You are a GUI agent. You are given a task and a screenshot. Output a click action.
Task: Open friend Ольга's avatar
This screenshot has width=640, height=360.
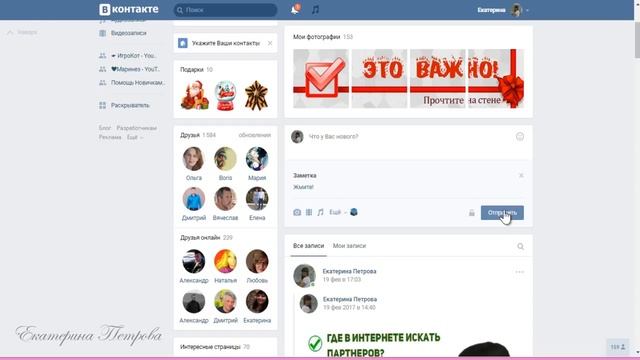click(193, 159)
